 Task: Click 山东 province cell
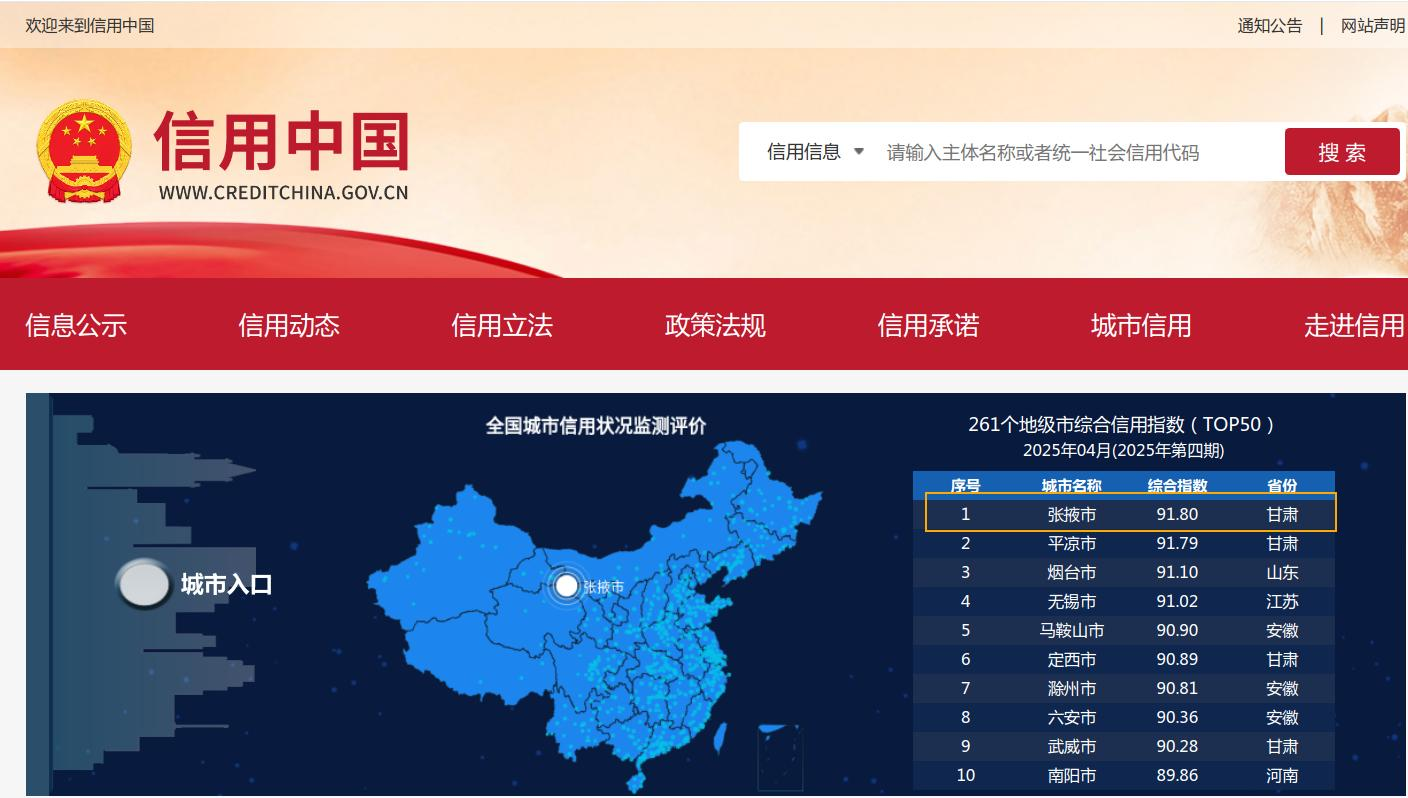point(1283,572)
